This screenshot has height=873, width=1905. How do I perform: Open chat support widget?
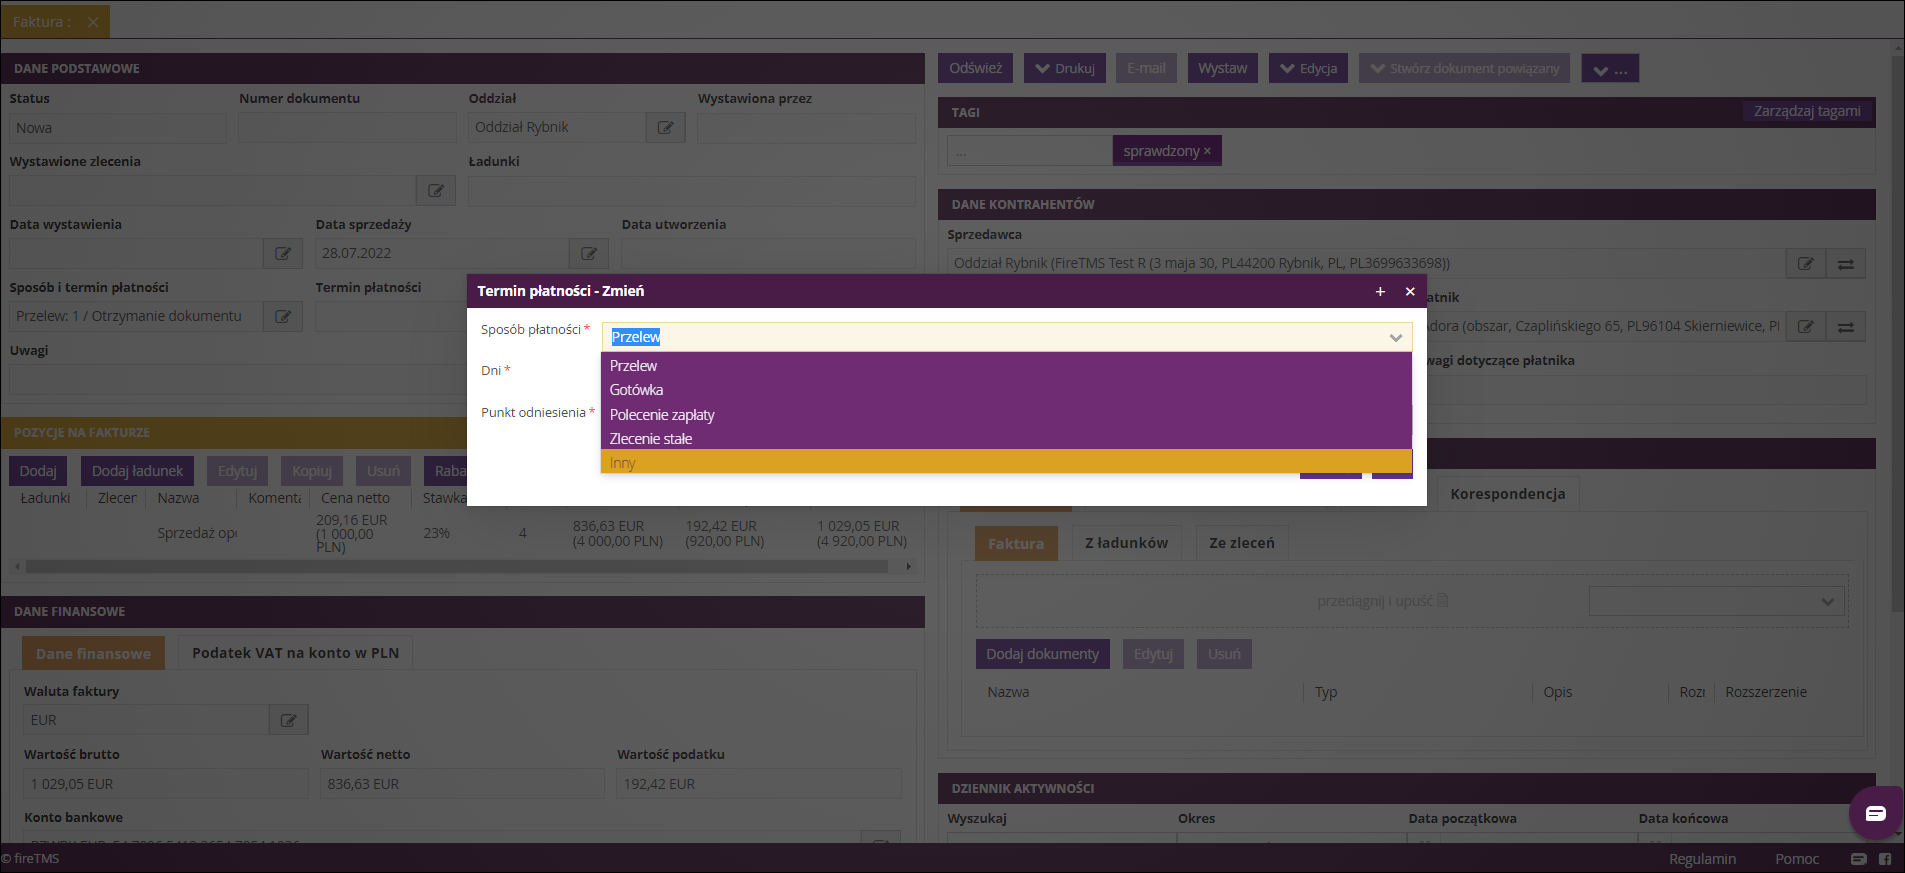click(1875, 813)
